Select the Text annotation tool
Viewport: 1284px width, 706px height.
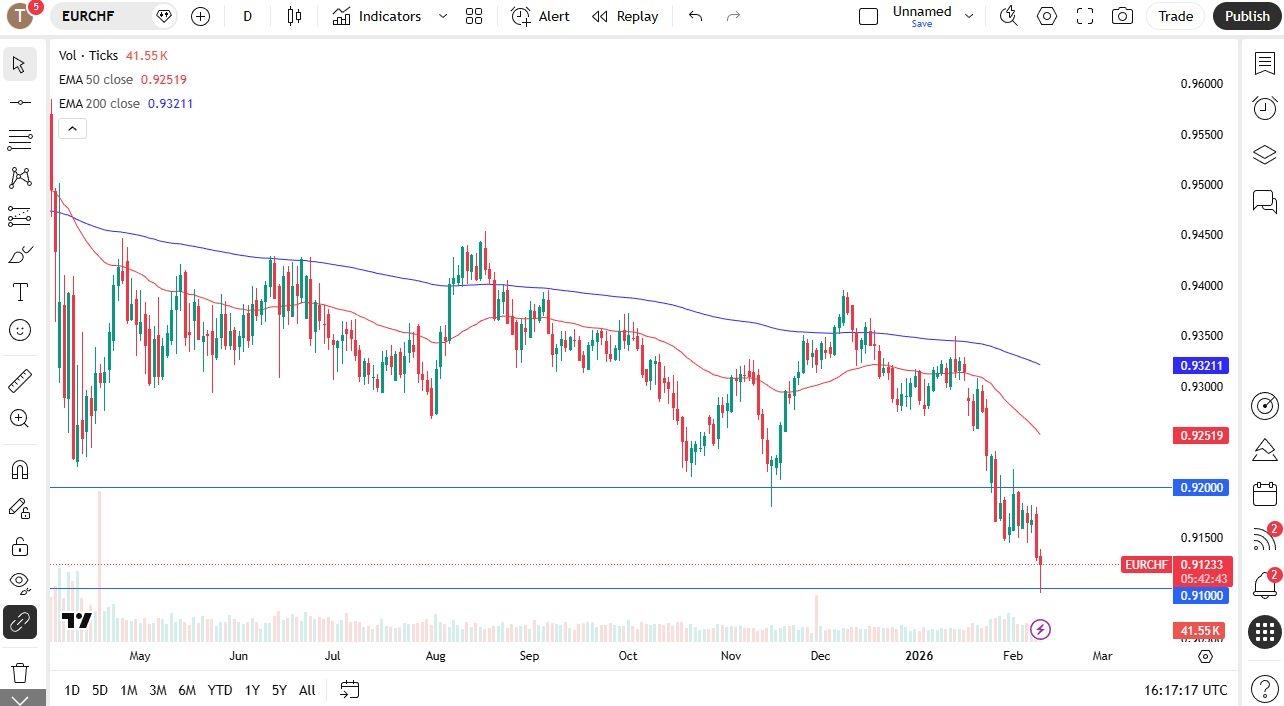pos(20,292)
